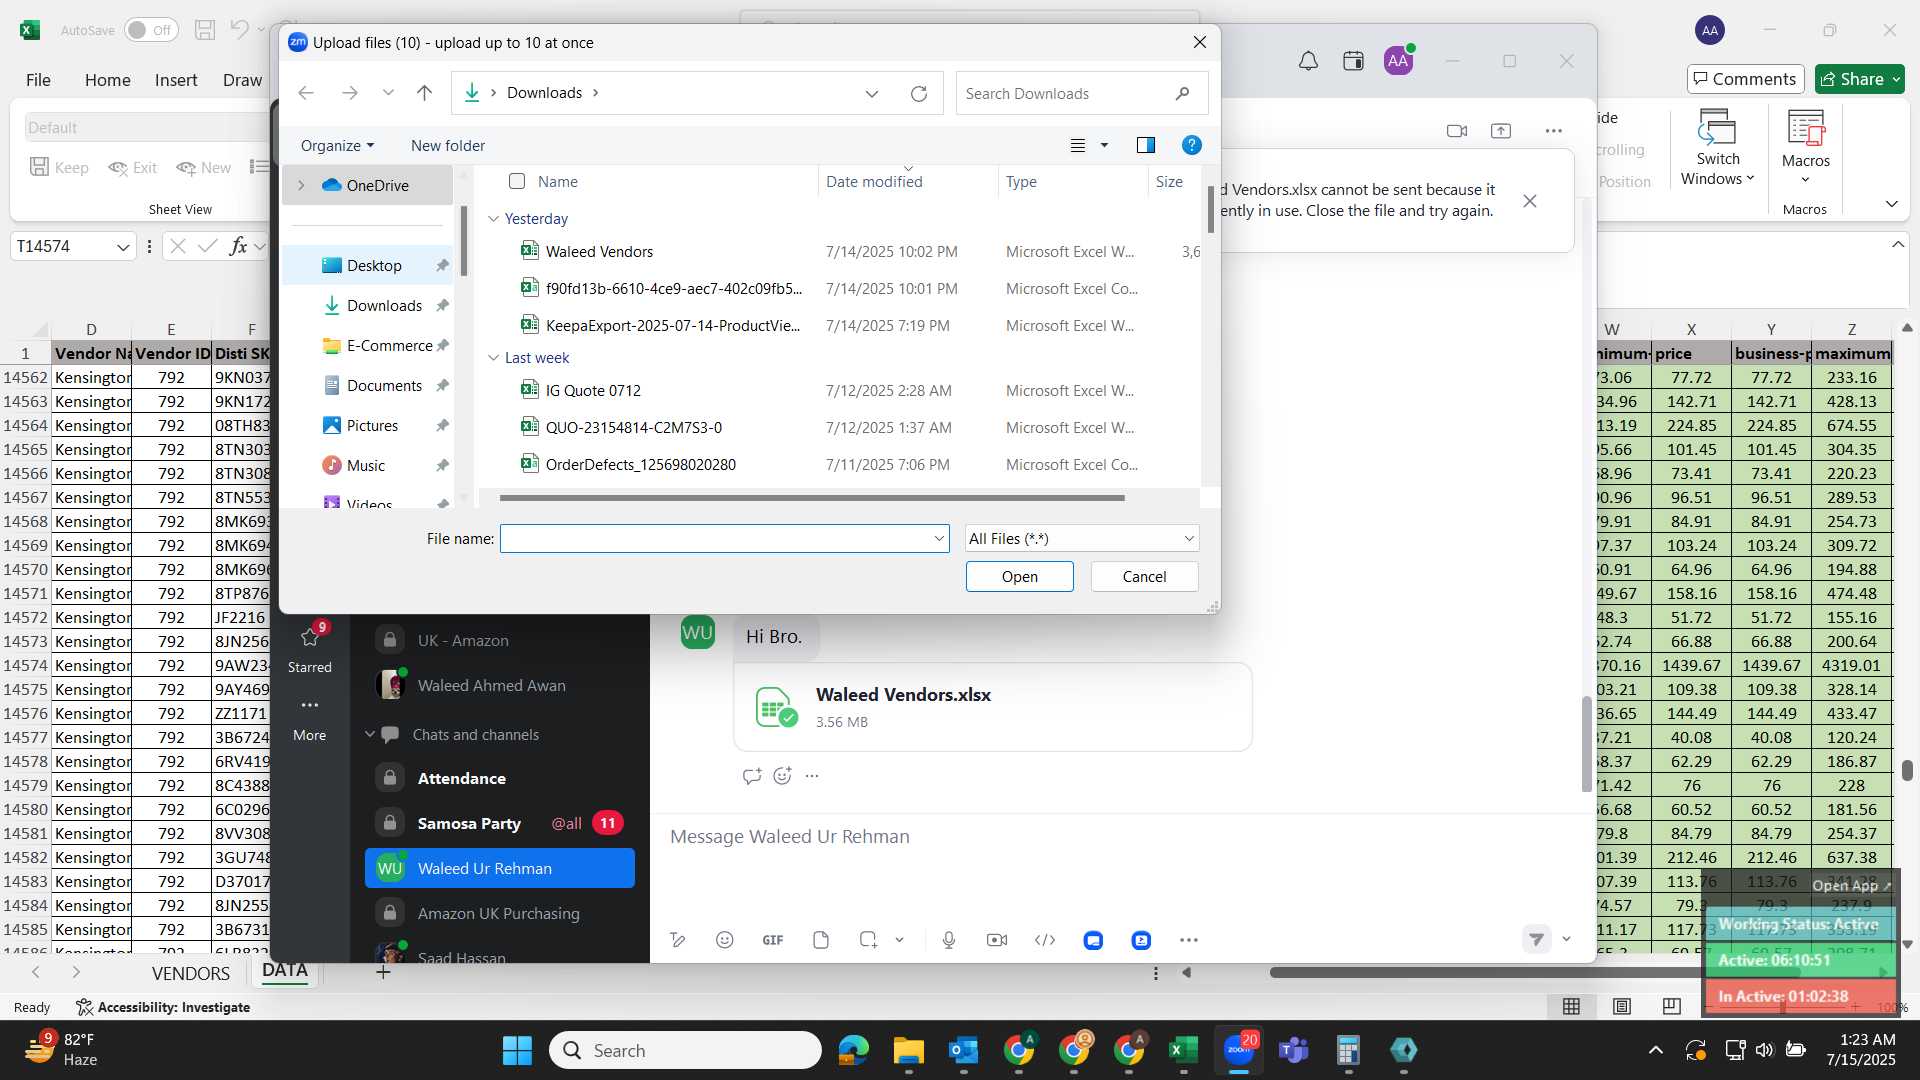Switch to Page Break Preview in Excel status bar

click(x=1672, y=1006)
